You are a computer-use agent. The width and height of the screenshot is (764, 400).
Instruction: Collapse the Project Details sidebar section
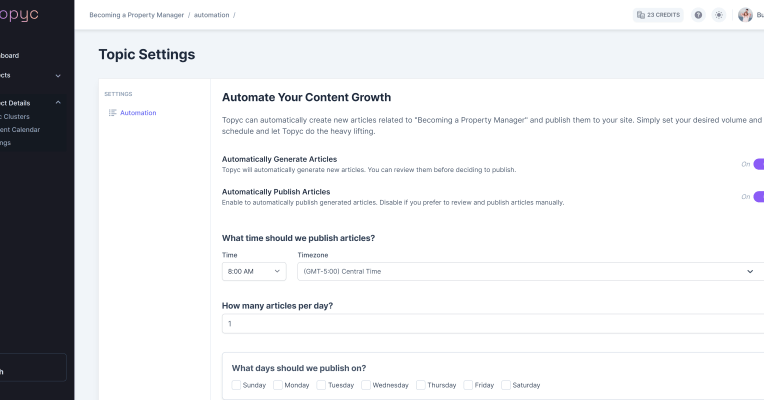click(x=58, y=102)
